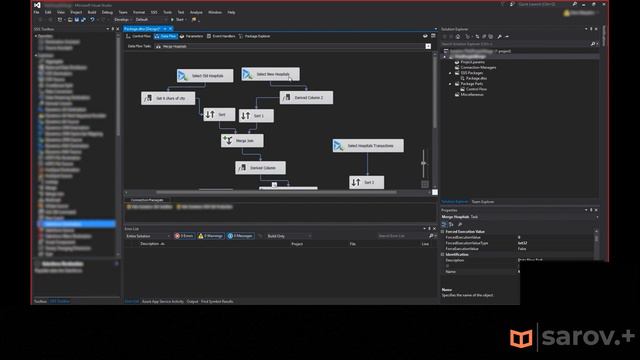
Task: Click the vertical scrollbar of the design canvas
Action: (x=434, y=92)
